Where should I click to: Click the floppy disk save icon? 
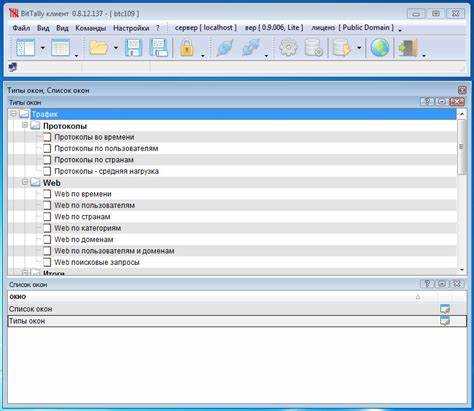134,48
